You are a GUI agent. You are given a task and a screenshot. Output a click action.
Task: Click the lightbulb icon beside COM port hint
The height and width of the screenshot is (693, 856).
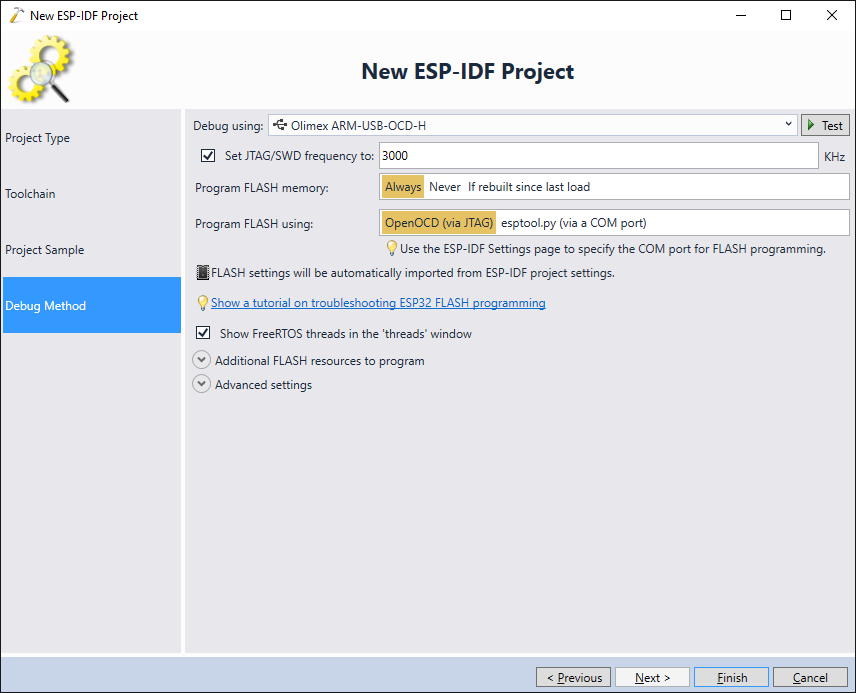pyautogui.click(x=391, y=248)
